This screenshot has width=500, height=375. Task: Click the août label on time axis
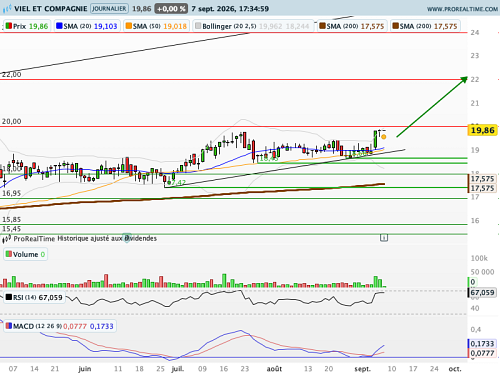coord(274,369)
